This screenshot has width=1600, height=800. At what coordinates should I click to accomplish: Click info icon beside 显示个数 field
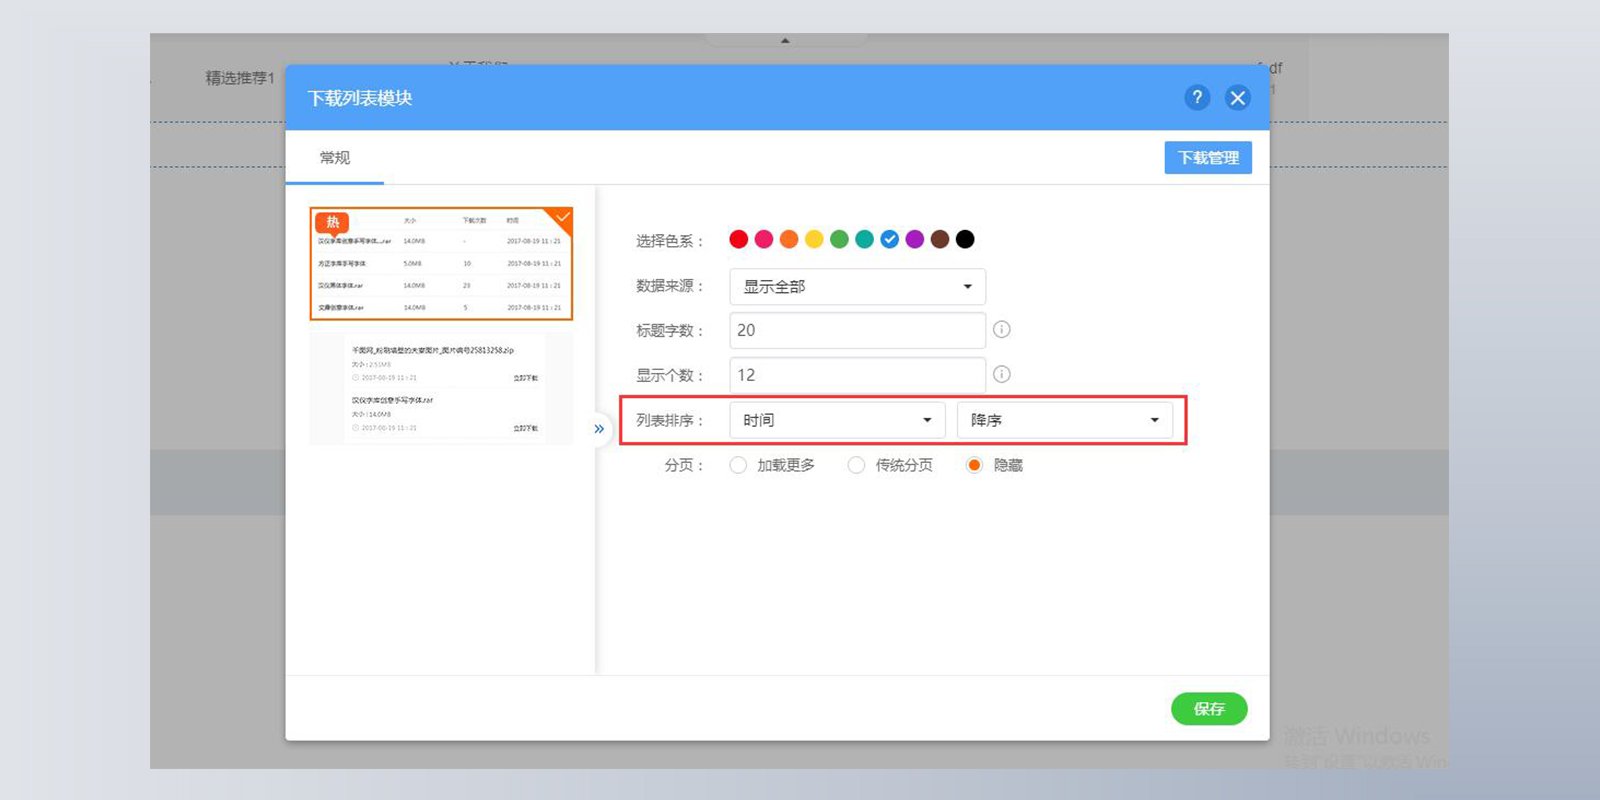click(x=1001, y=375)
